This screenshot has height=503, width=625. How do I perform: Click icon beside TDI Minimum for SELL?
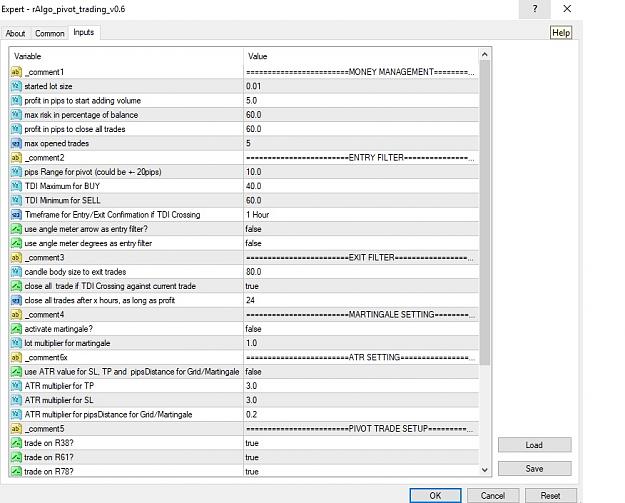(16, 200)
